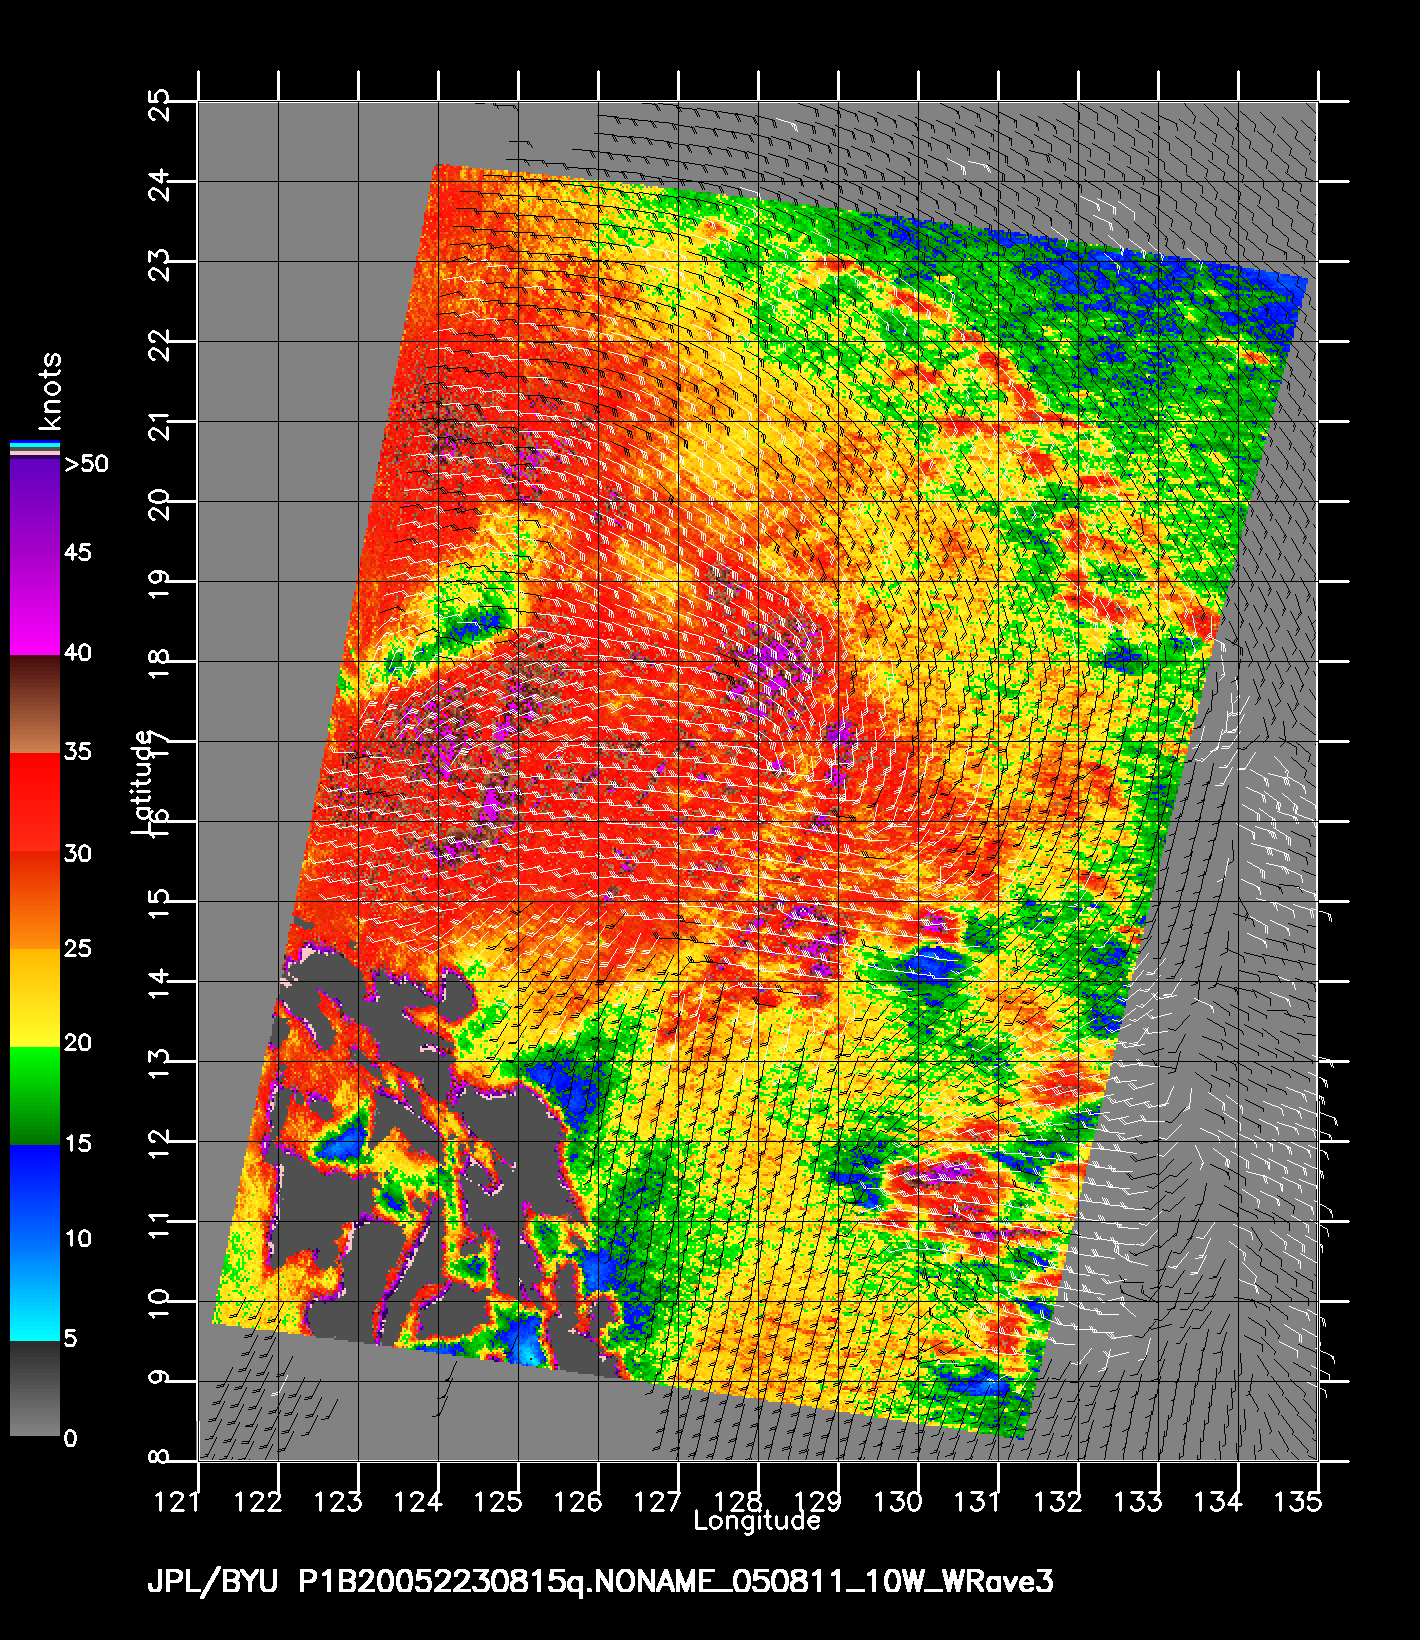This screenshot has width=1420, height=1640.
Task: Select latitude tick label "22"
Action: (x=158, y=345)
